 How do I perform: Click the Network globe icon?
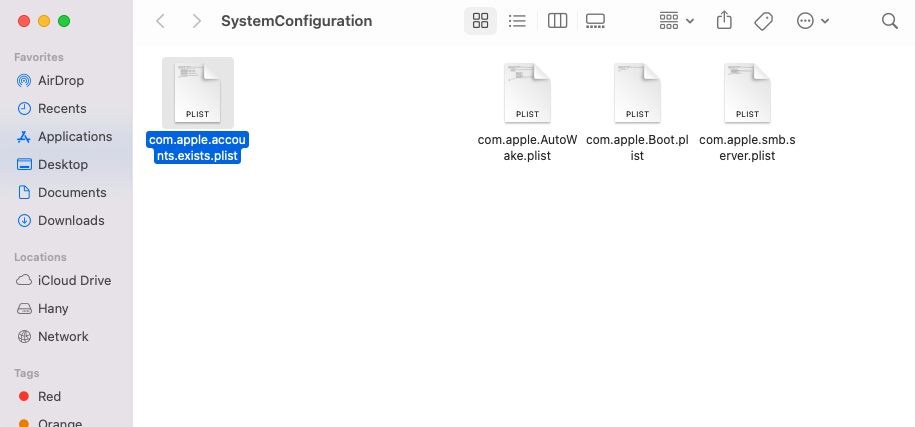pos(24,337)
